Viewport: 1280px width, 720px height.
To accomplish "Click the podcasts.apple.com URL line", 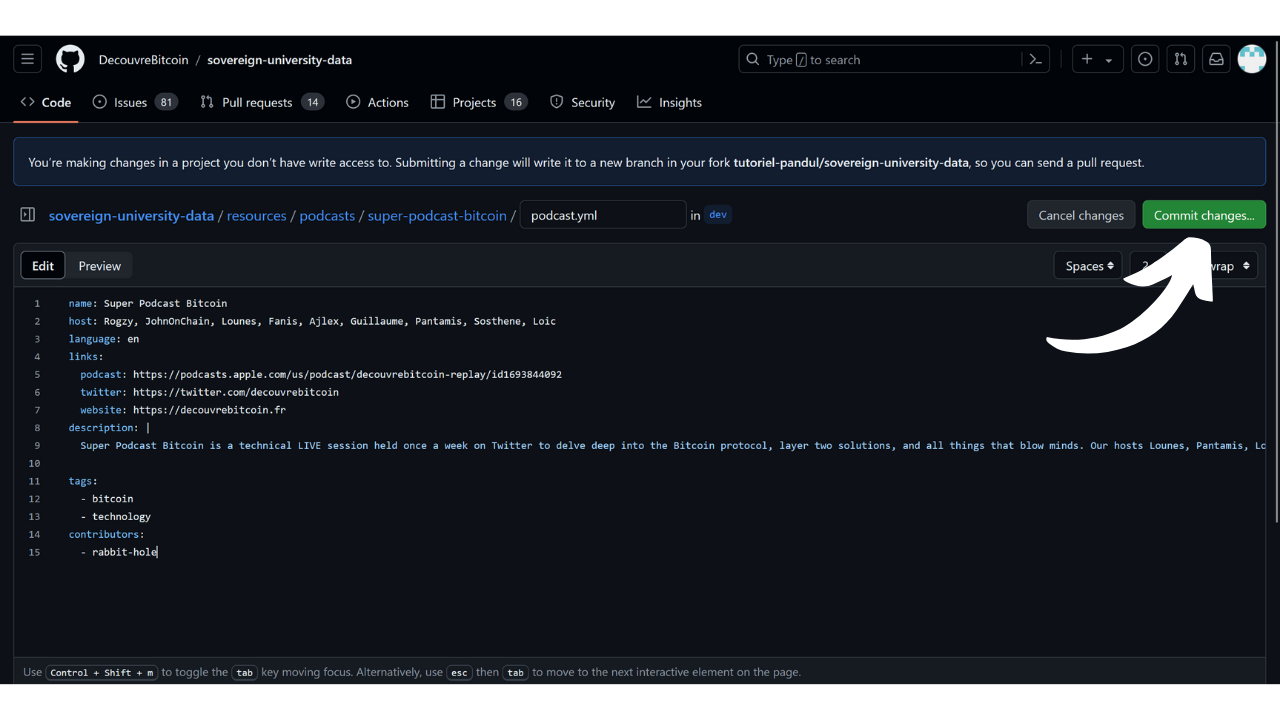I will (321, 374).
